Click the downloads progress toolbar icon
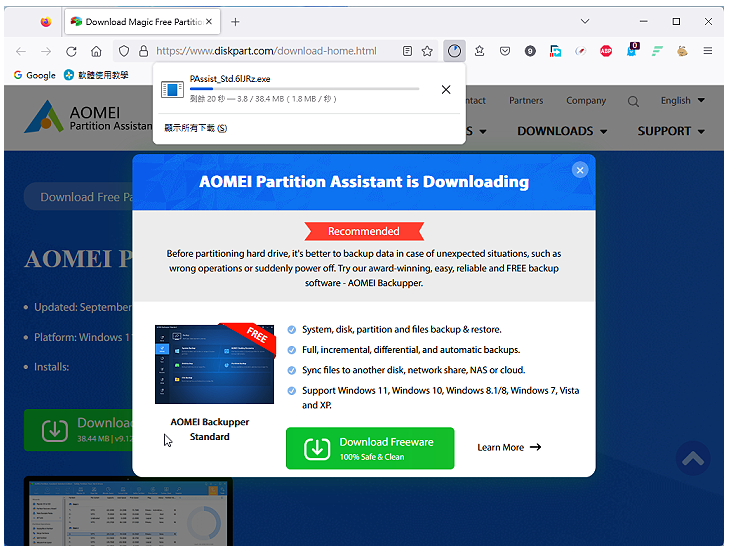Screen dimensions: 729x551 point(454,51)
